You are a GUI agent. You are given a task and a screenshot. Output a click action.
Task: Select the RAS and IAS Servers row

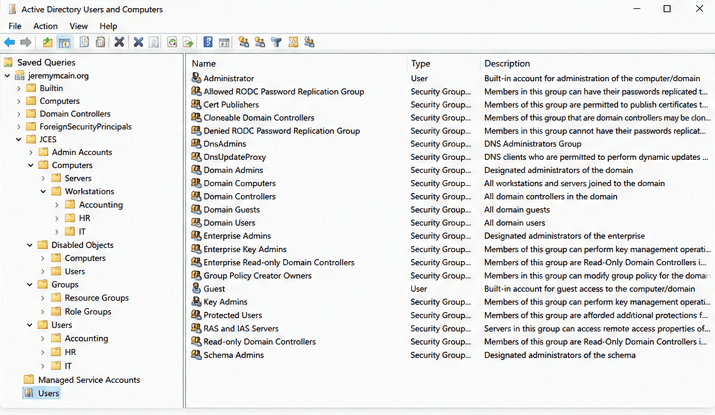coord(449,328)
